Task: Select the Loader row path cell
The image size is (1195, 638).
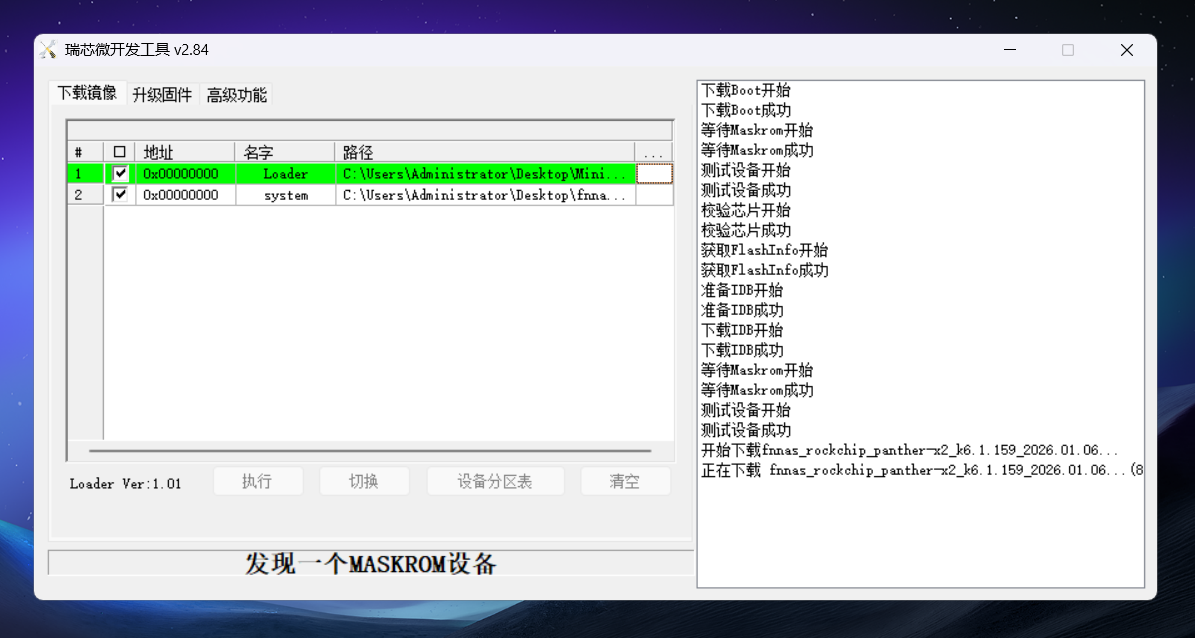Action: click(484, 174)
